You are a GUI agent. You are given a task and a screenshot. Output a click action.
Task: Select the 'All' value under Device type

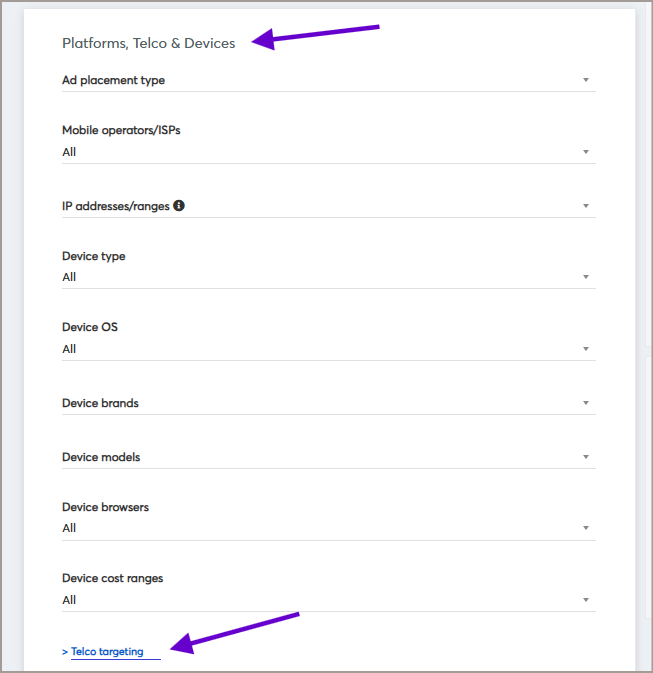69,277
